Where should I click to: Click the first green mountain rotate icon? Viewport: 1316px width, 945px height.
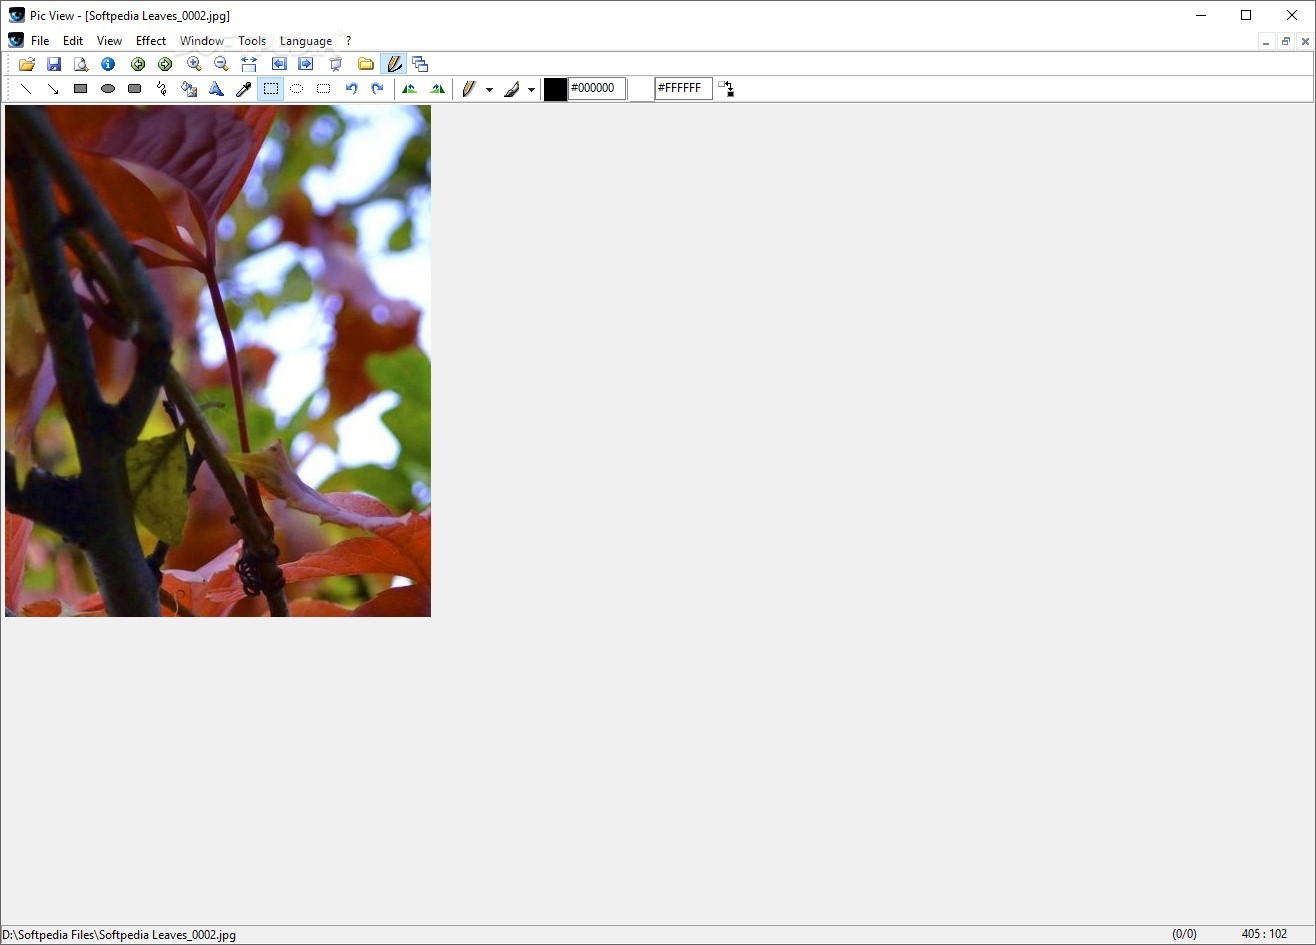410,89
